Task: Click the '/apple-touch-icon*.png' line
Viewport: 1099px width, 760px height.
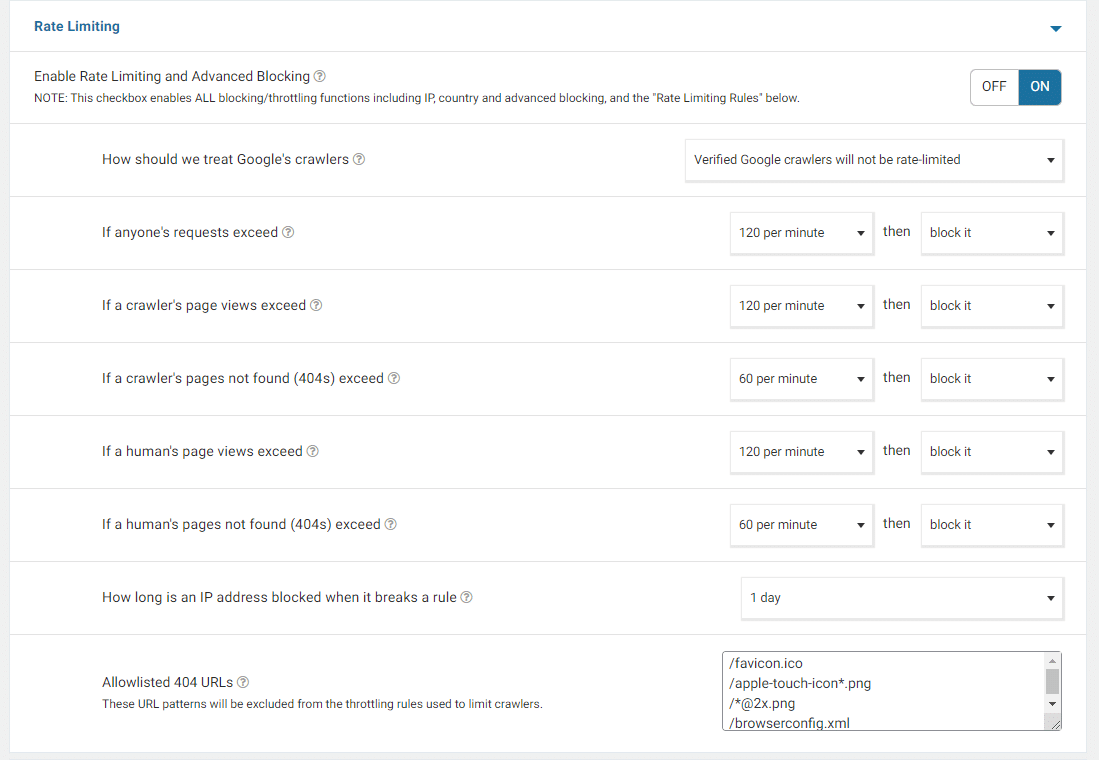Action: [800, 683]
